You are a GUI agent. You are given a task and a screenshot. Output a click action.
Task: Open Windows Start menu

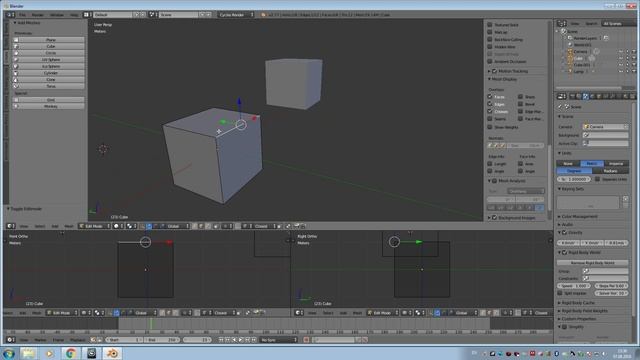pyautogui.click(x=9, y=353)
